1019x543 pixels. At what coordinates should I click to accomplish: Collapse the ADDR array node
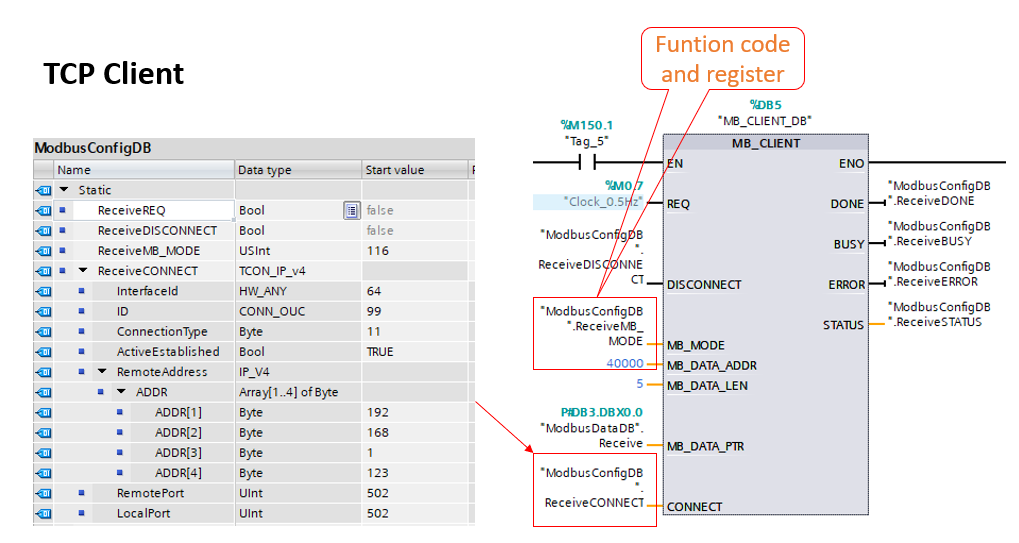pyautogui.click(x=121, y=392)
